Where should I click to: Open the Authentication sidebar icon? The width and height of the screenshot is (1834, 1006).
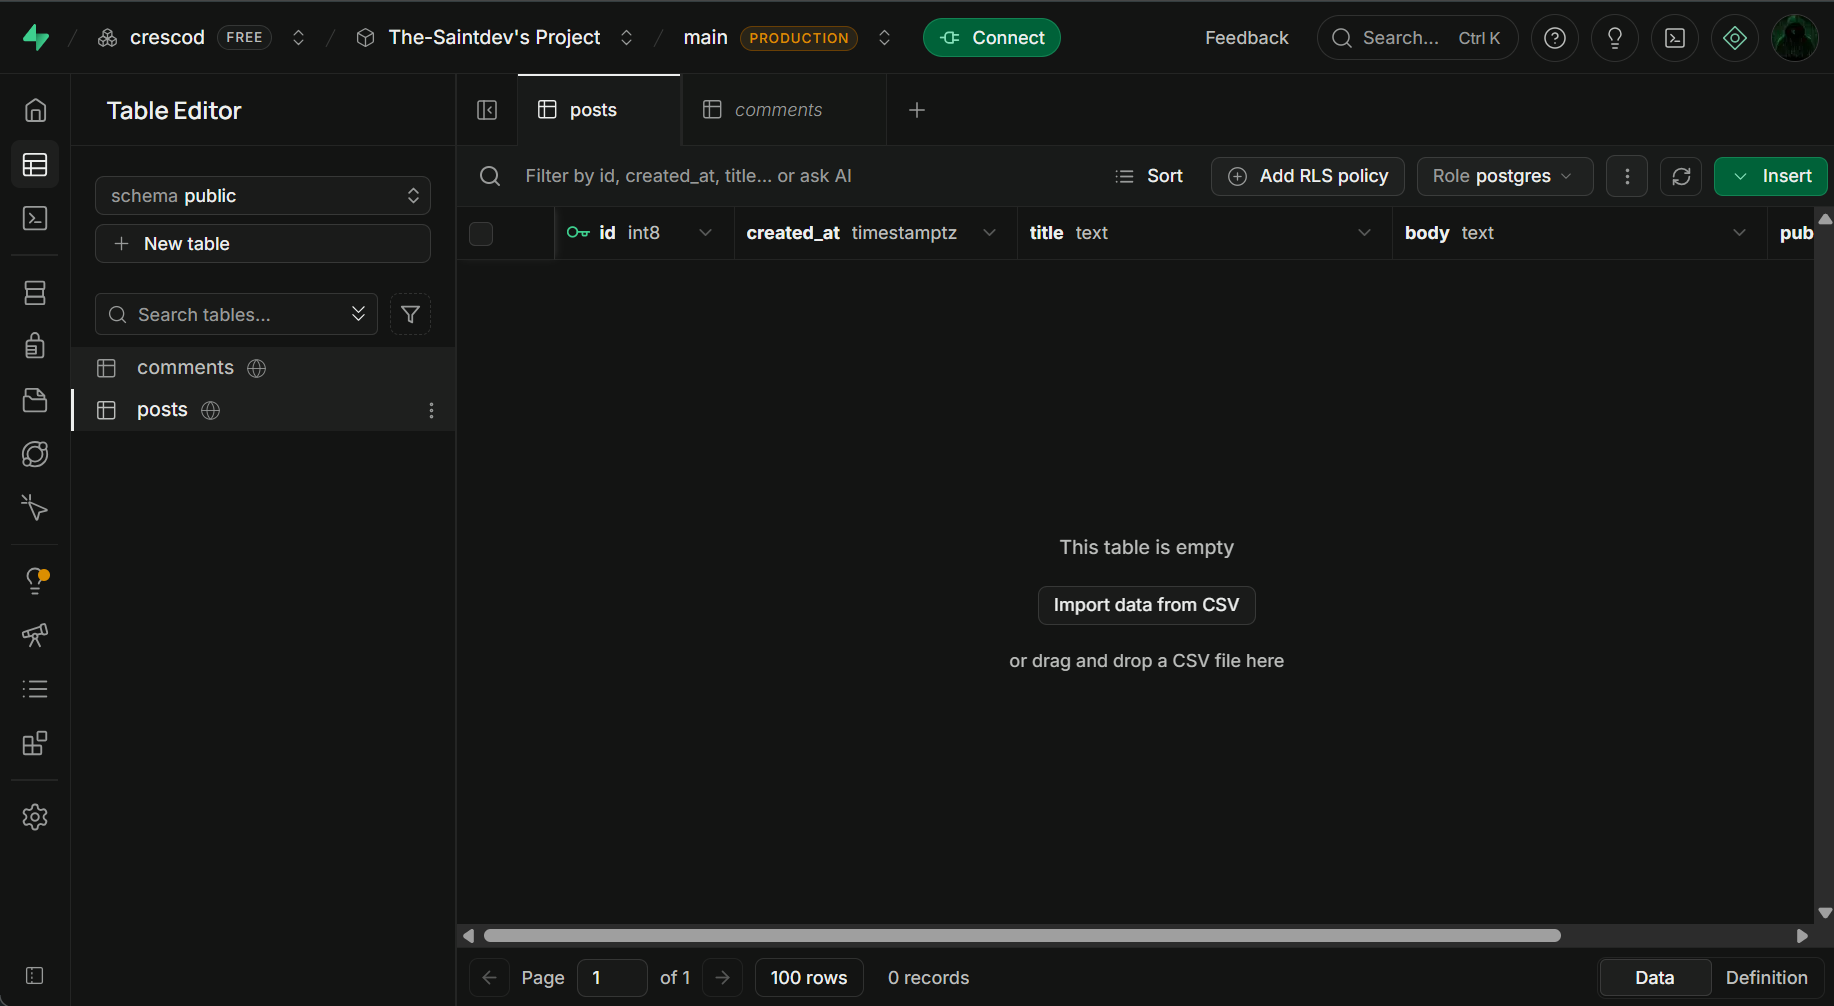tap(35, 345)
